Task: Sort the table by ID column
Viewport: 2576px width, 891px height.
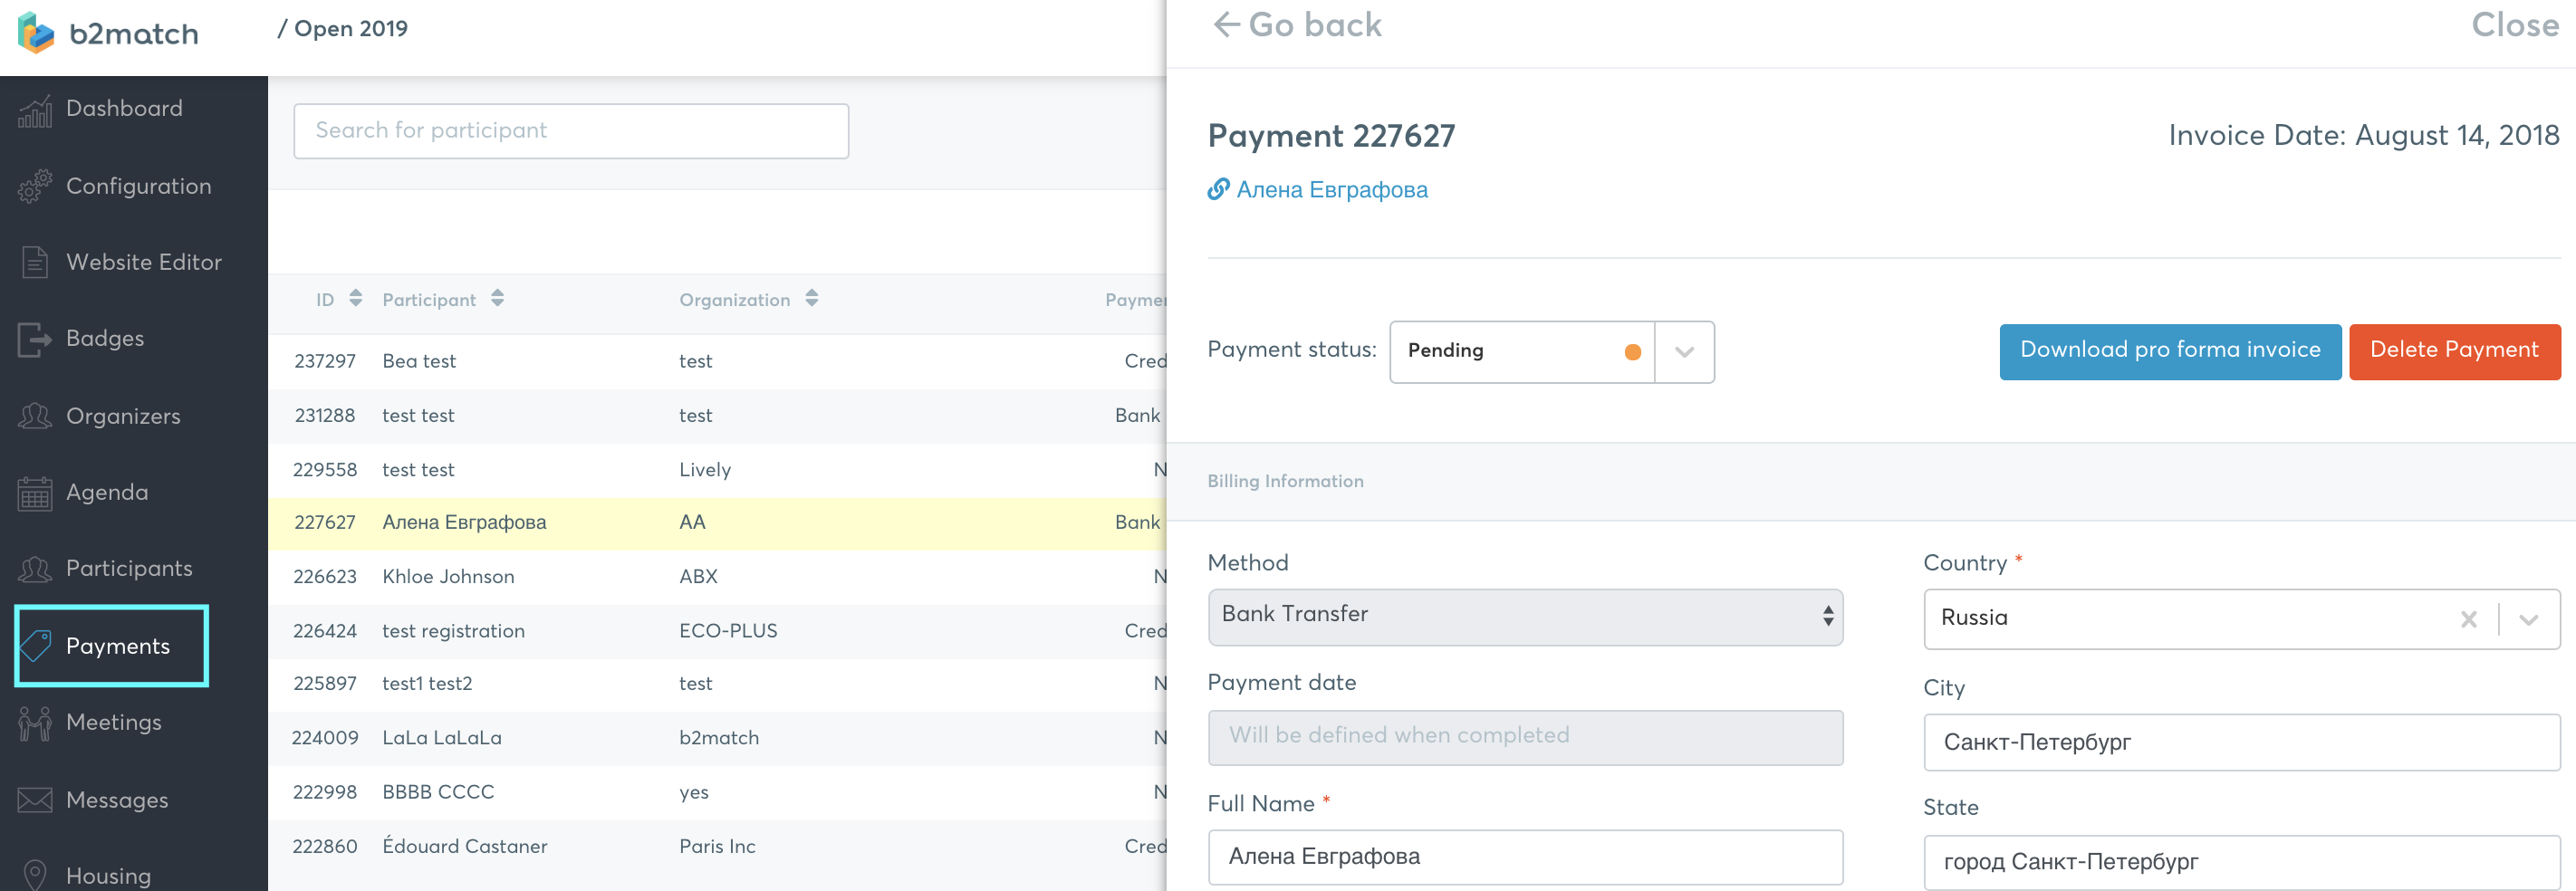Action: pyautogui.click(x=355, y=298)
